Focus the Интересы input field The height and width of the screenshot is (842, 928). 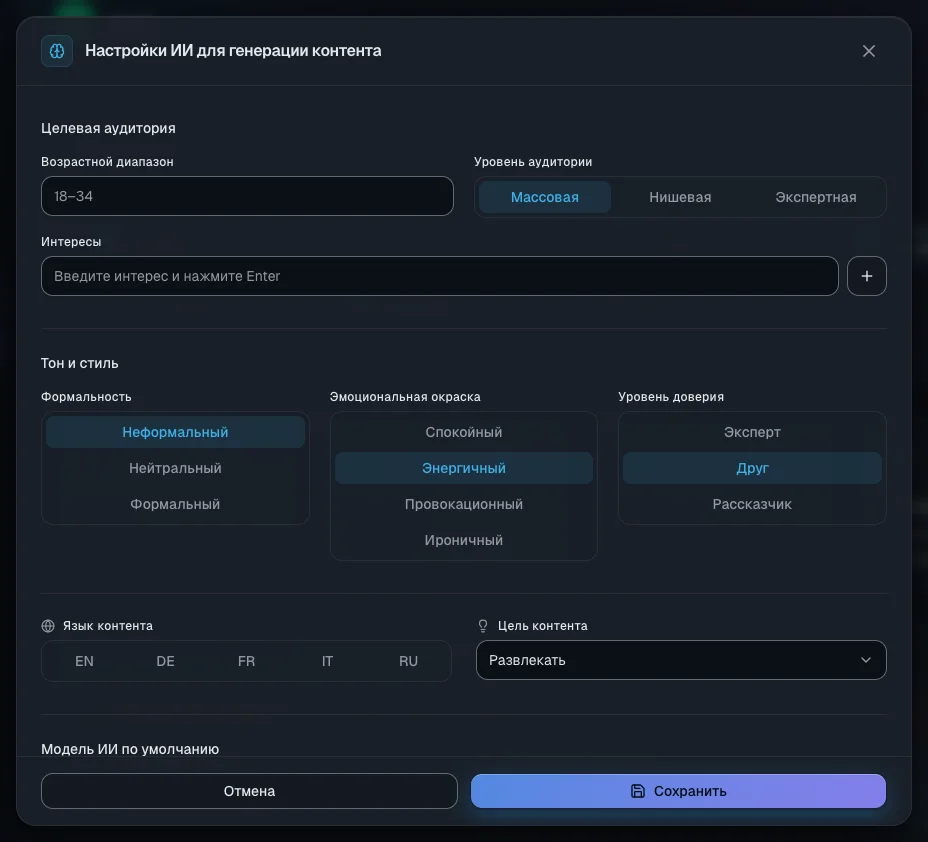pos(440,276)
